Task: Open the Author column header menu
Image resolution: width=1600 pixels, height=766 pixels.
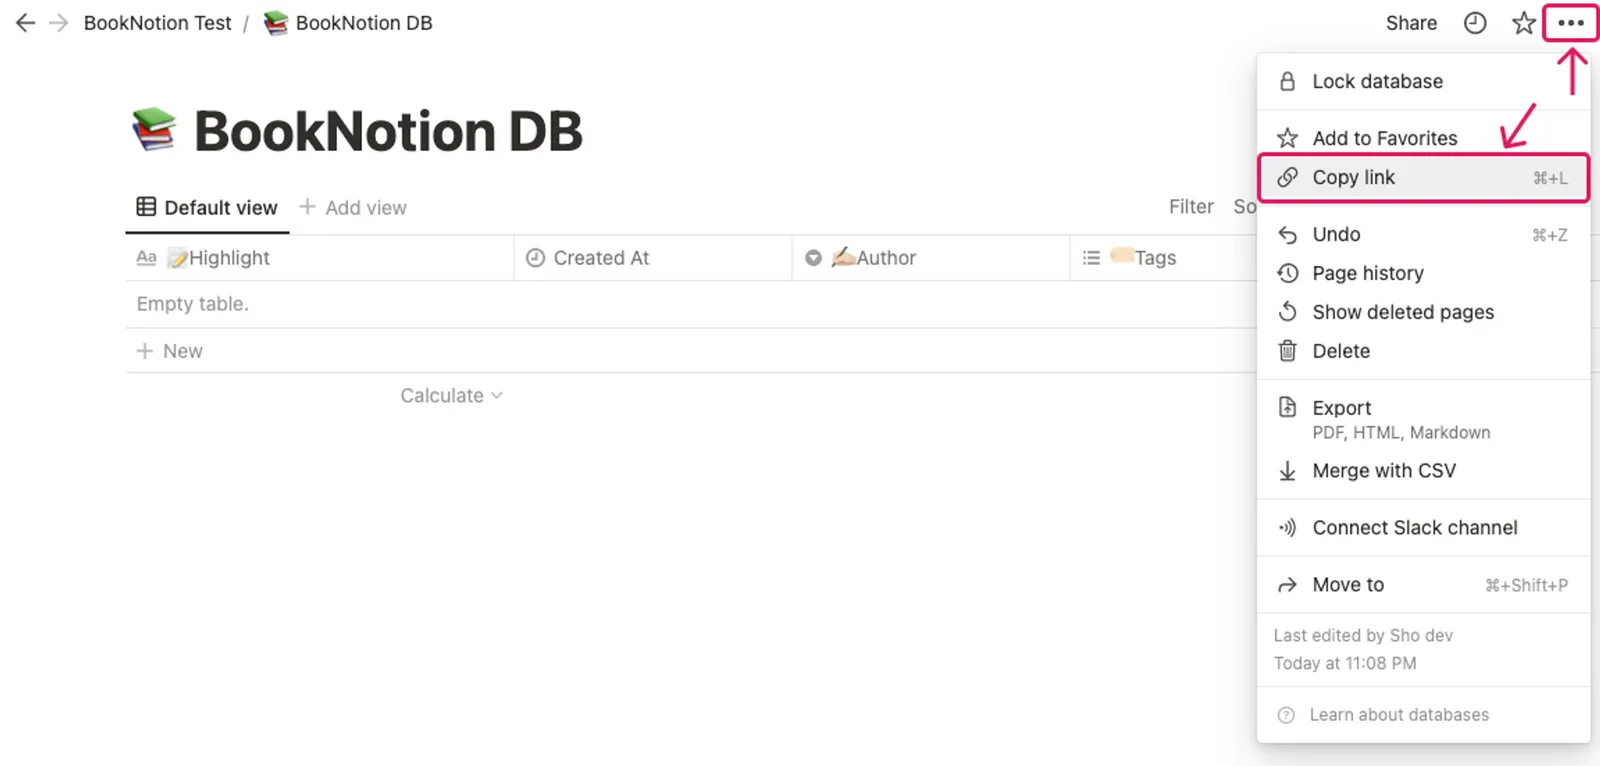Action: click(x=930, y=258)
